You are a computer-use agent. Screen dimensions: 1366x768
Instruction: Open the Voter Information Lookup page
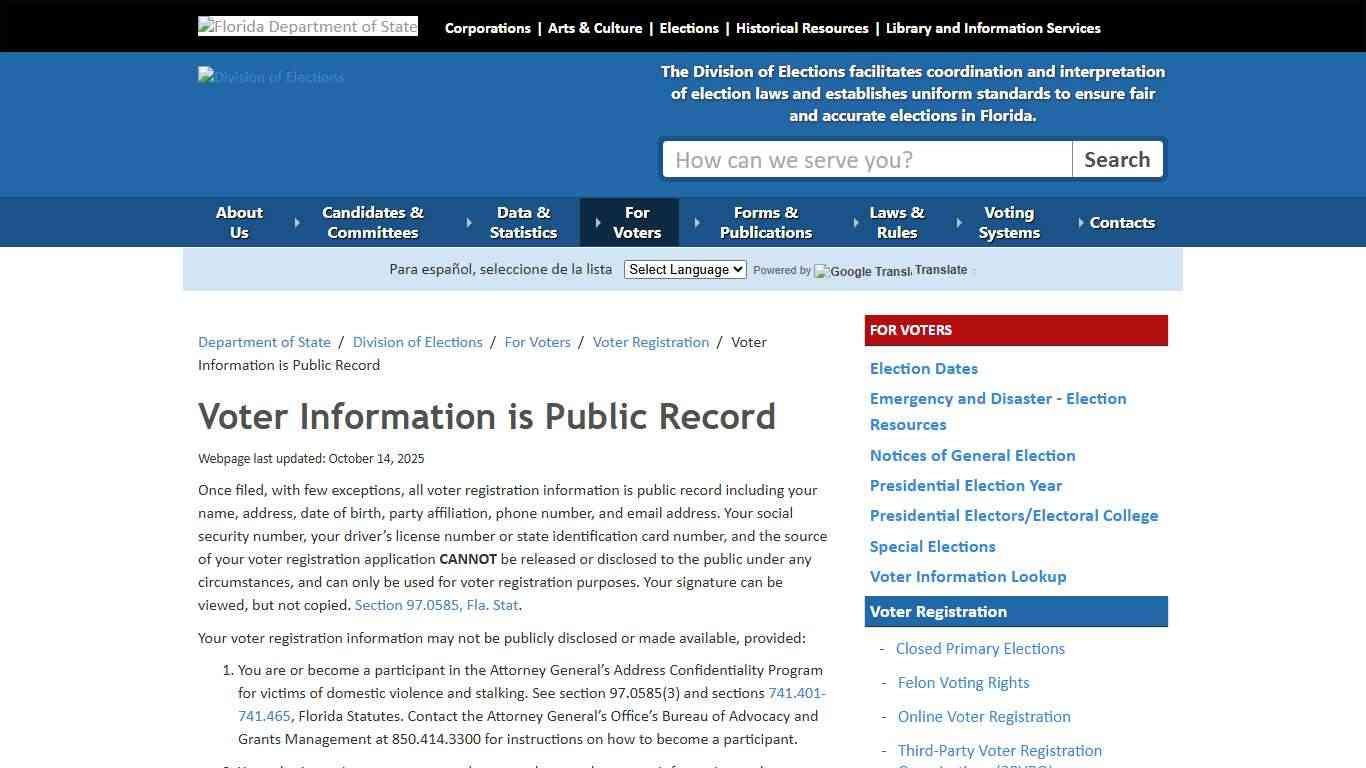click(968, 576)
